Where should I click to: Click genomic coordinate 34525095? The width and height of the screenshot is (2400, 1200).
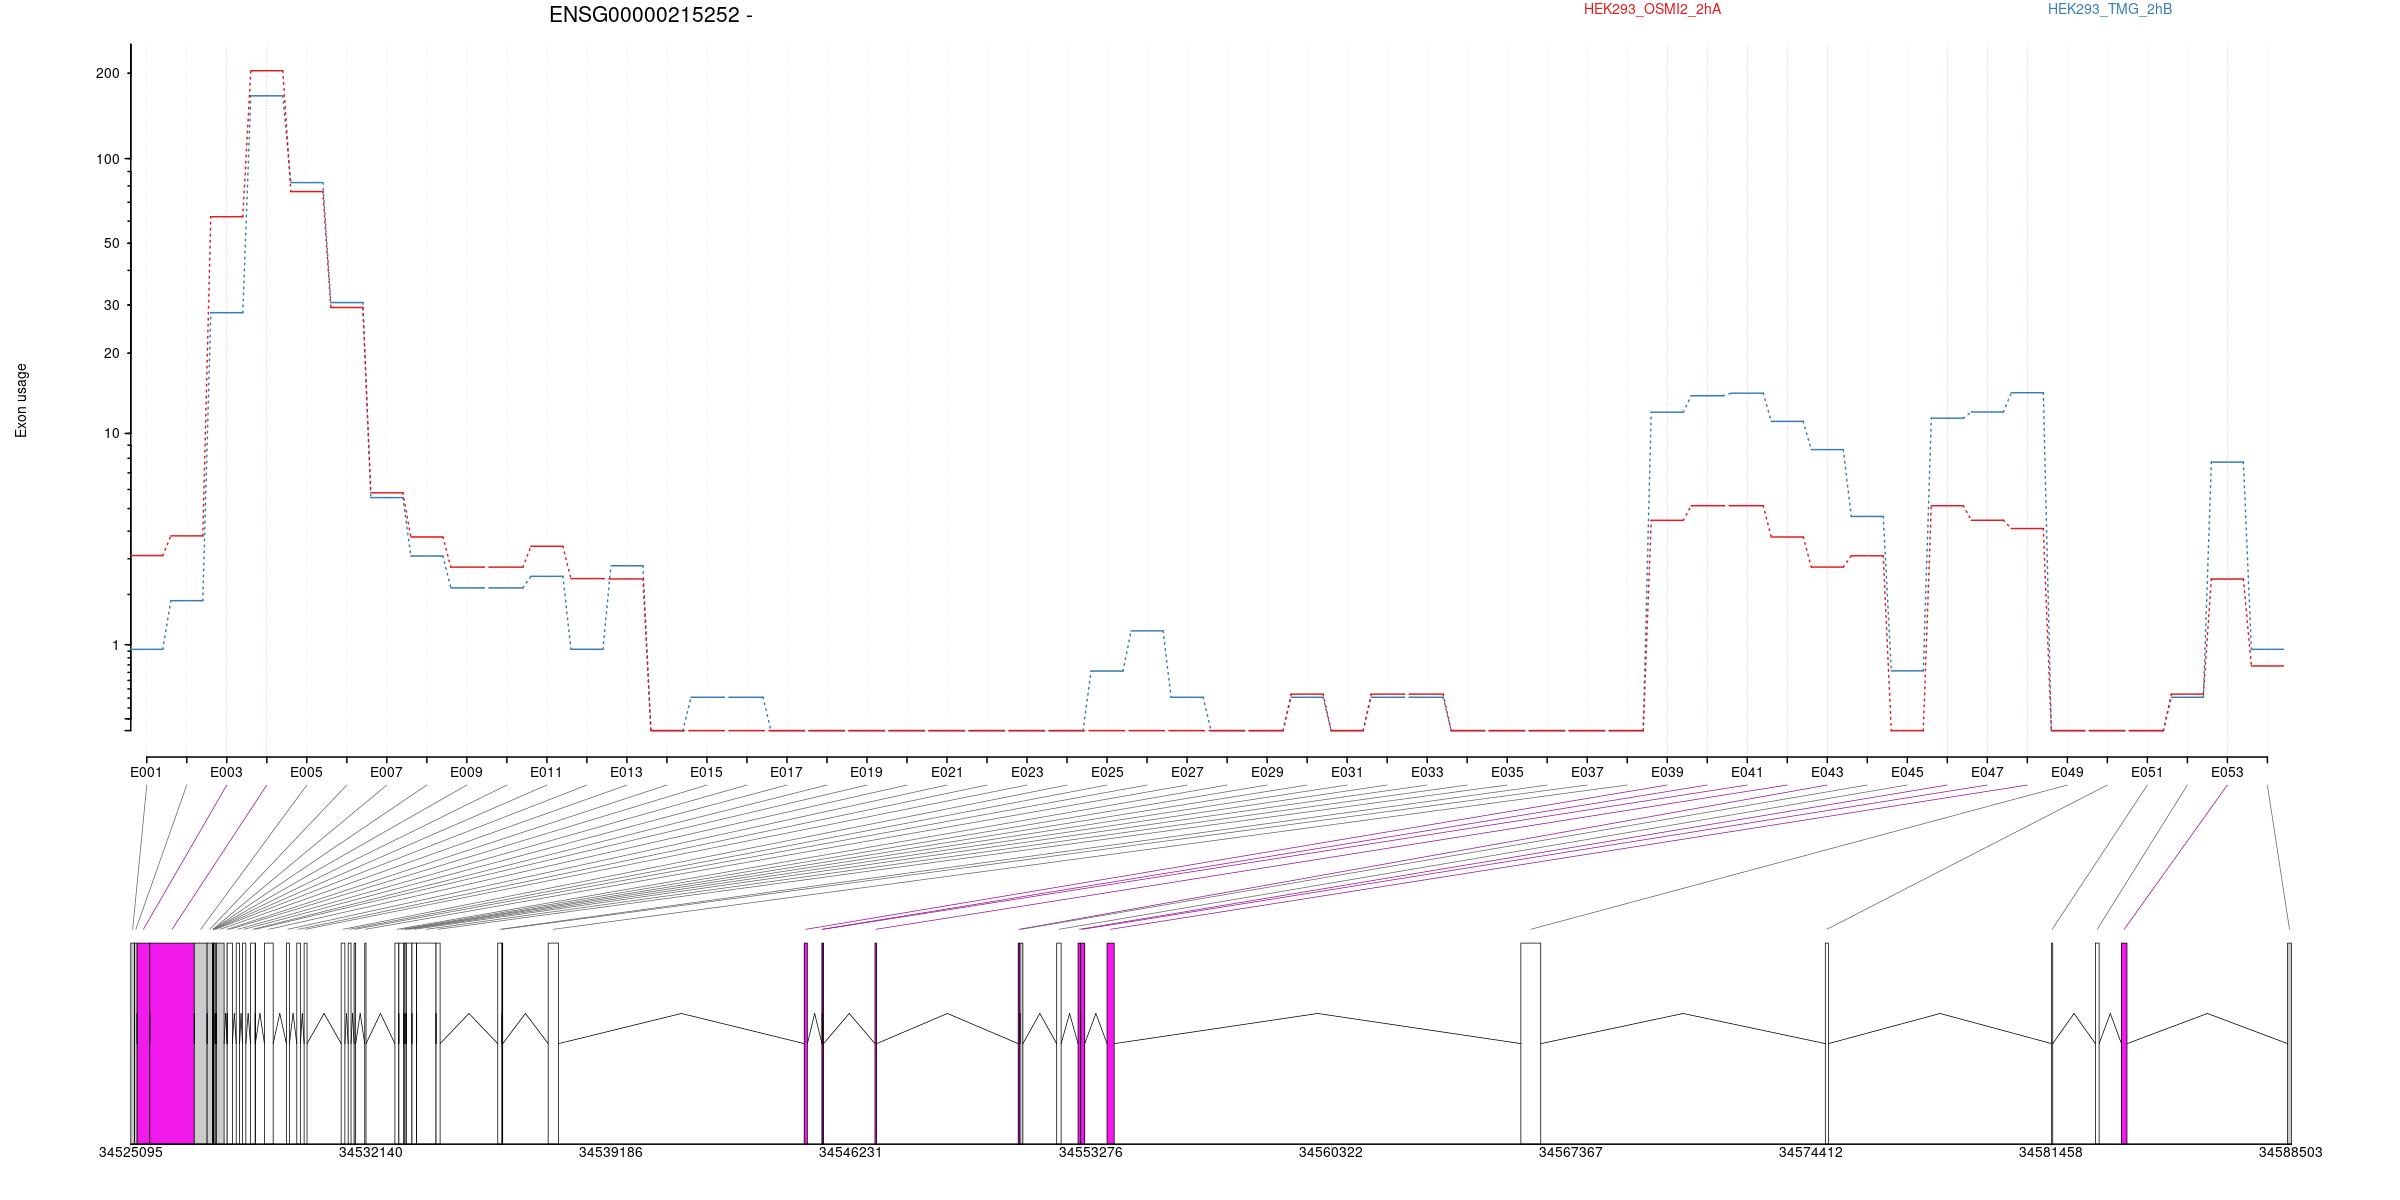click(130, 1152)
